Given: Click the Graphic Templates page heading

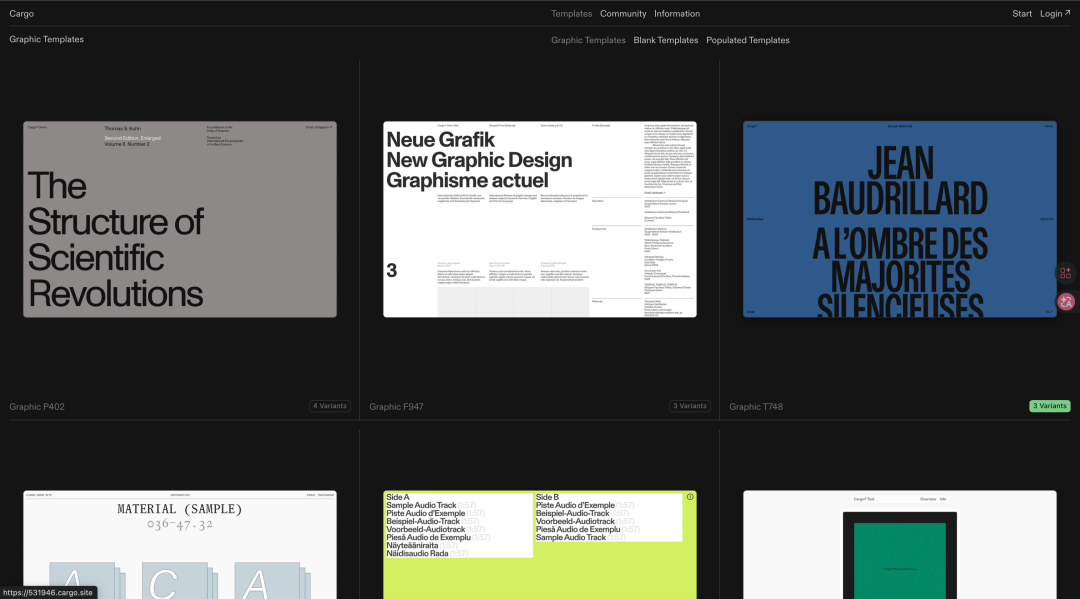Looking at the screenshot, I should [46, 39].
